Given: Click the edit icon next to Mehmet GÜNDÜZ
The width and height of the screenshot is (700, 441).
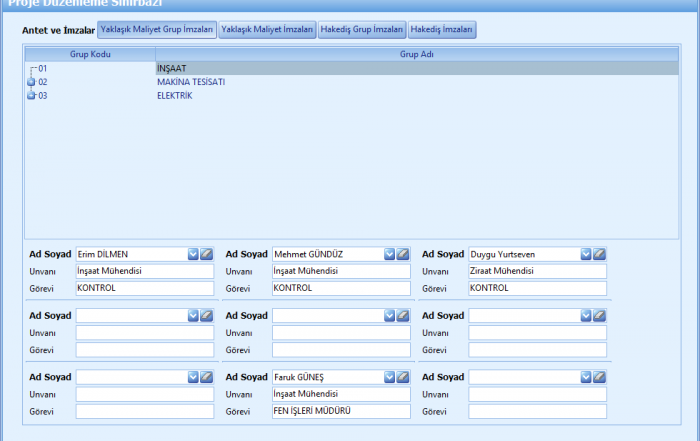Looking at the screenshot, I should (x=403, y=254).
